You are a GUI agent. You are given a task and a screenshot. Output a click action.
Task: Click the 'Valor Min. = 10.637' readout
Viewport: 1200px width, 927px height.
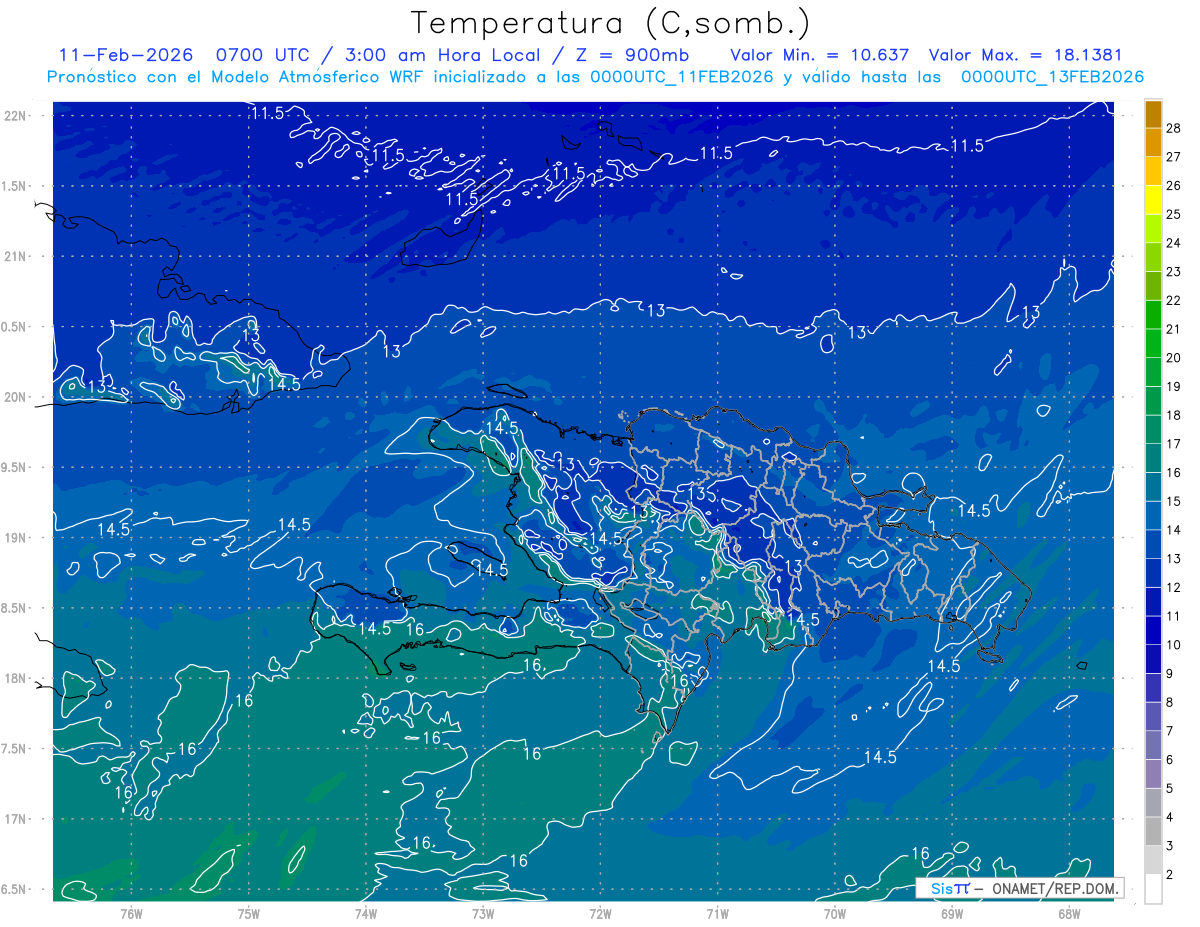pyautogui.click(x=821, y=55)
